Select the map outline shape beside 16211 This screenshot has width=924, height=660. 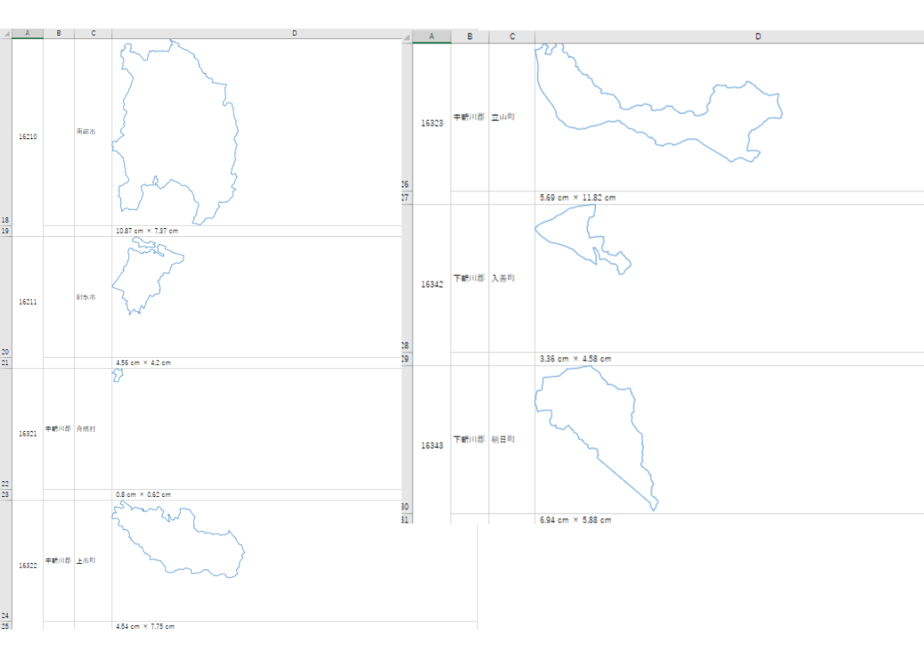click(148, 276)
